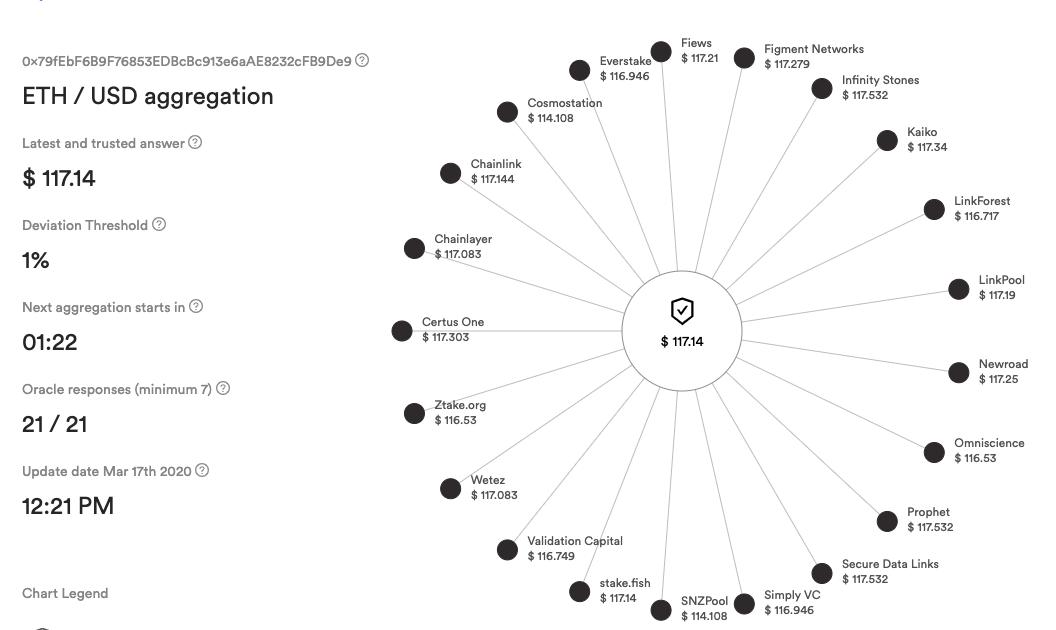Click the Prophet oracle node dot

tap(887, 521)
